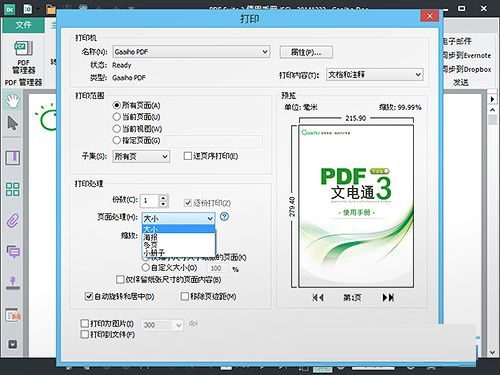
Task: Select the Hand tool in sidebar
Action: (x=13, y=101)
